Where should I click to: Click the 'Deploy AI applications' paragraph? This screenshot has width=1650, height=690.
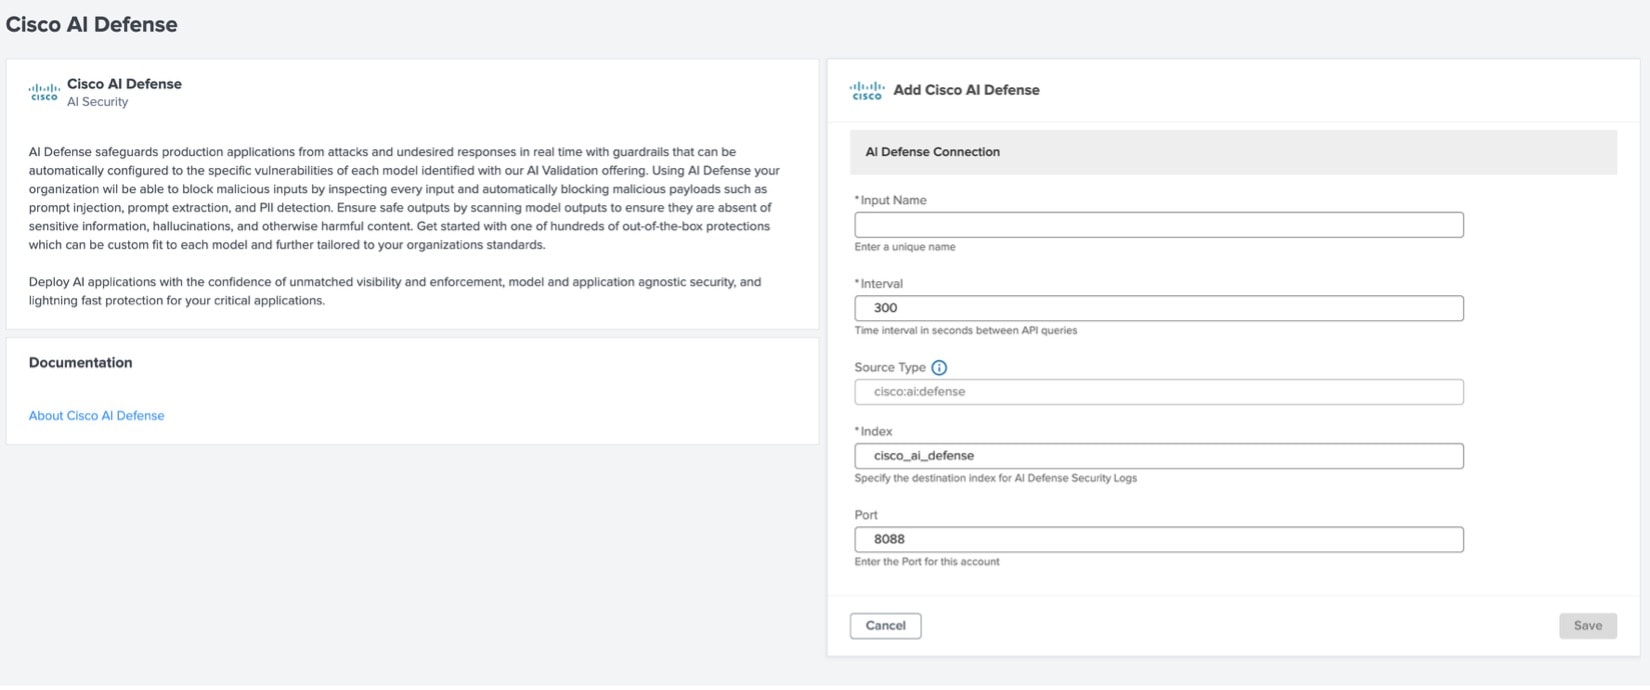pyautogui.click(x=394, y=291)
